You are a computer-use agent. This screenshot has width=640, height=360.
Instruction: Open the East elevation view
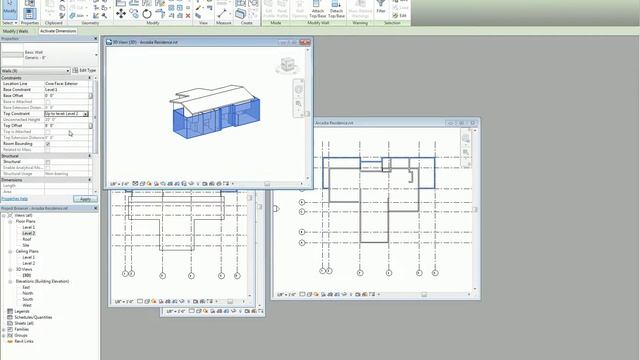pos(26,287)
